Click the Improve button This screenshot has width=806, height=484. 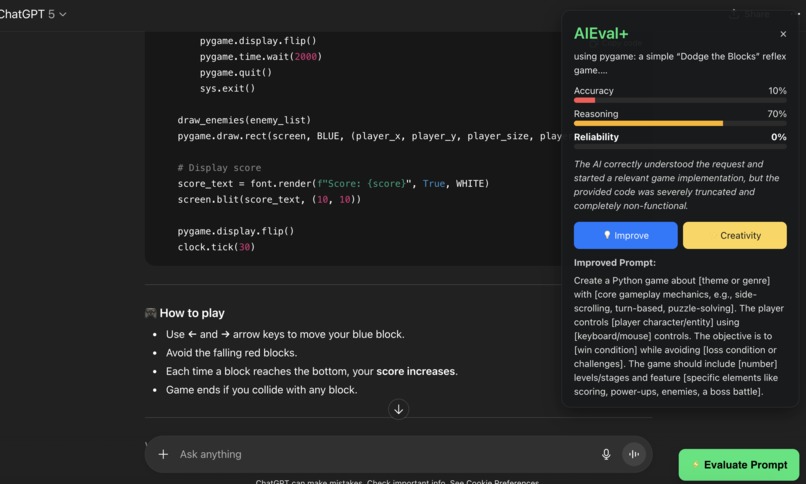point(626,235)
